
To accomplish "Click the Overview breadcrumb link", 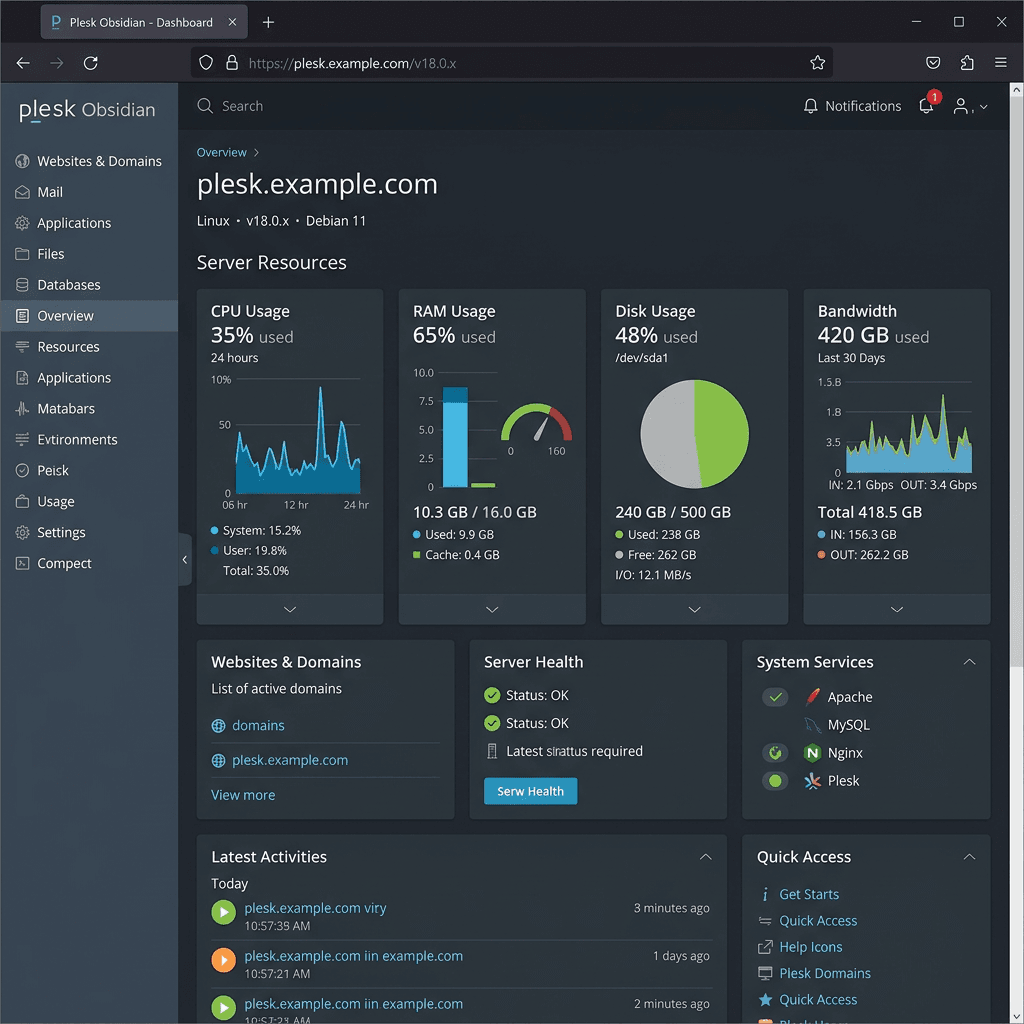I will [221, 152].
